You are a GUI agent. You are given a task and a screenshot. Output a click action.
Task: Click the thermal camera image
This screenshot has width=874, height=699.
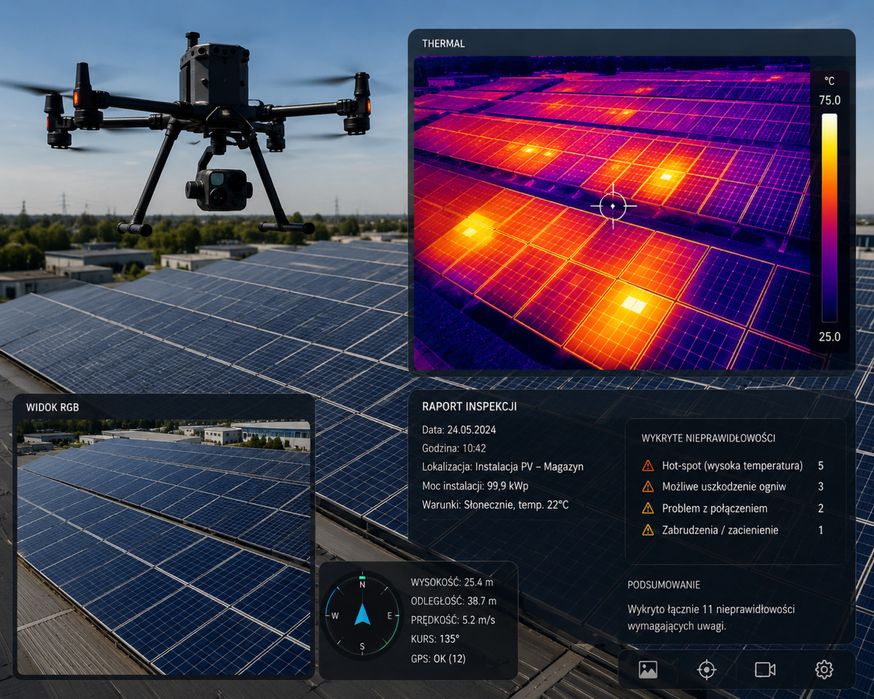(x=611, y=212)
